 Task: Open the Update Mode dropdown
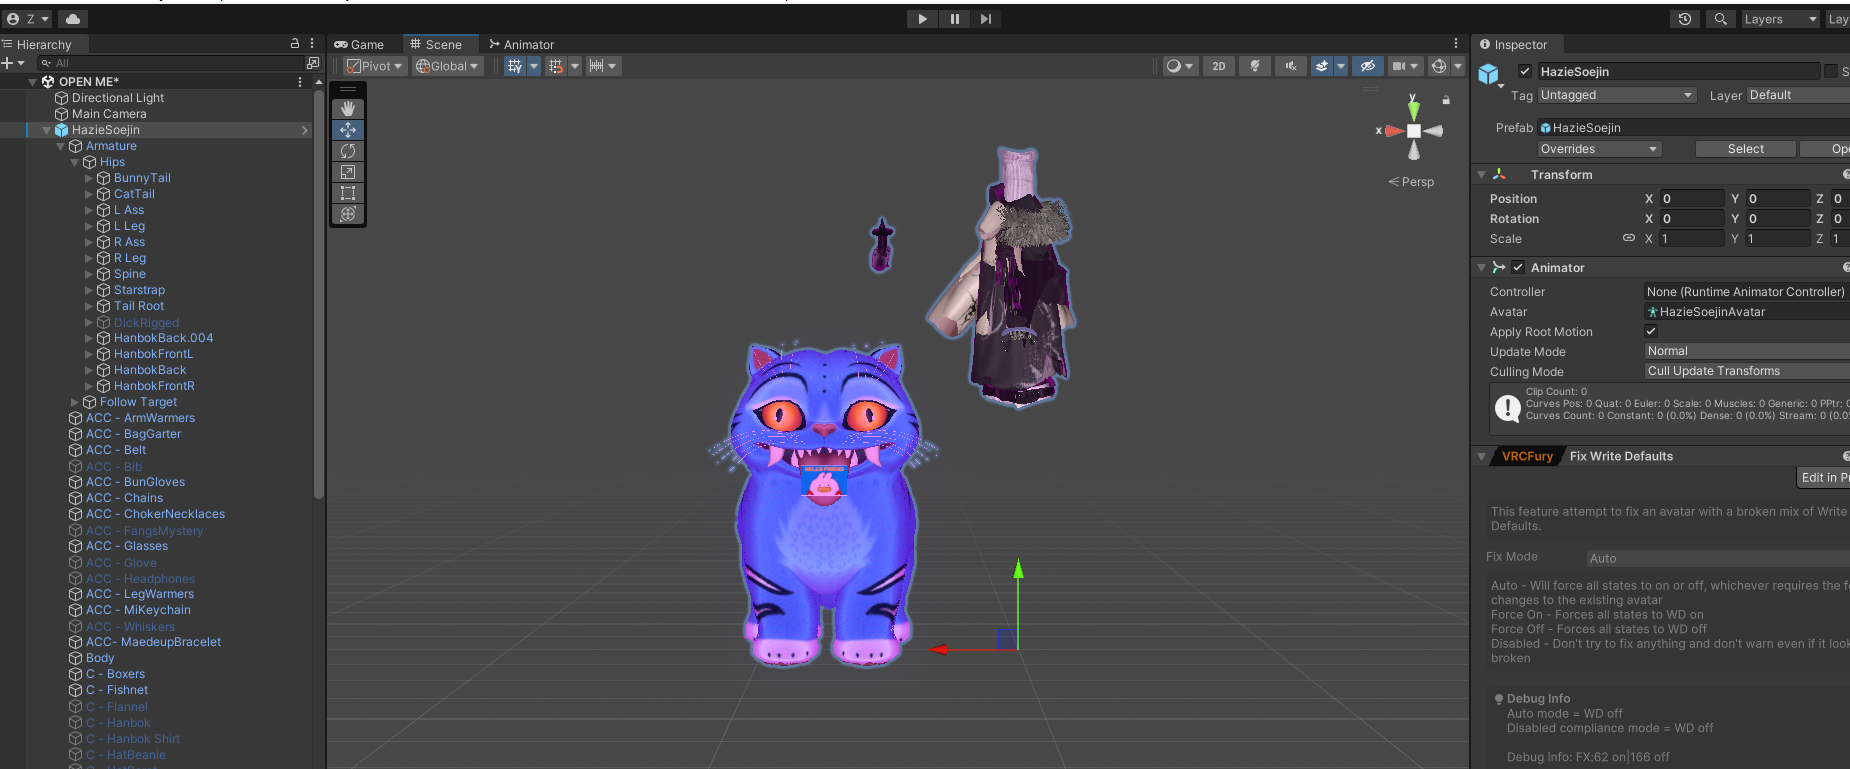click(x=1747, y=351)
